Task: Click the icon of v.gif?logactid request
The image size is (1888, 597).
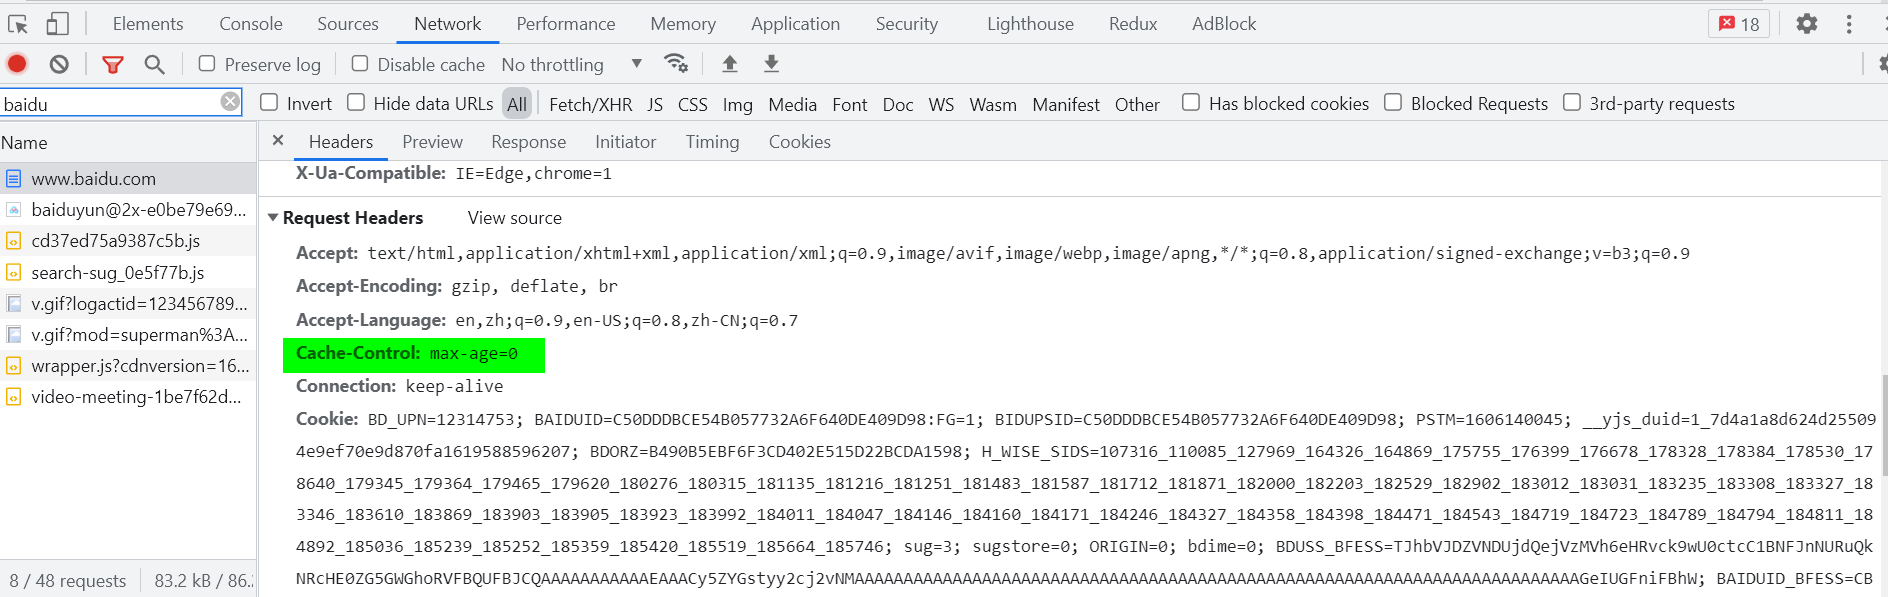Action: (x=13, y=303)
